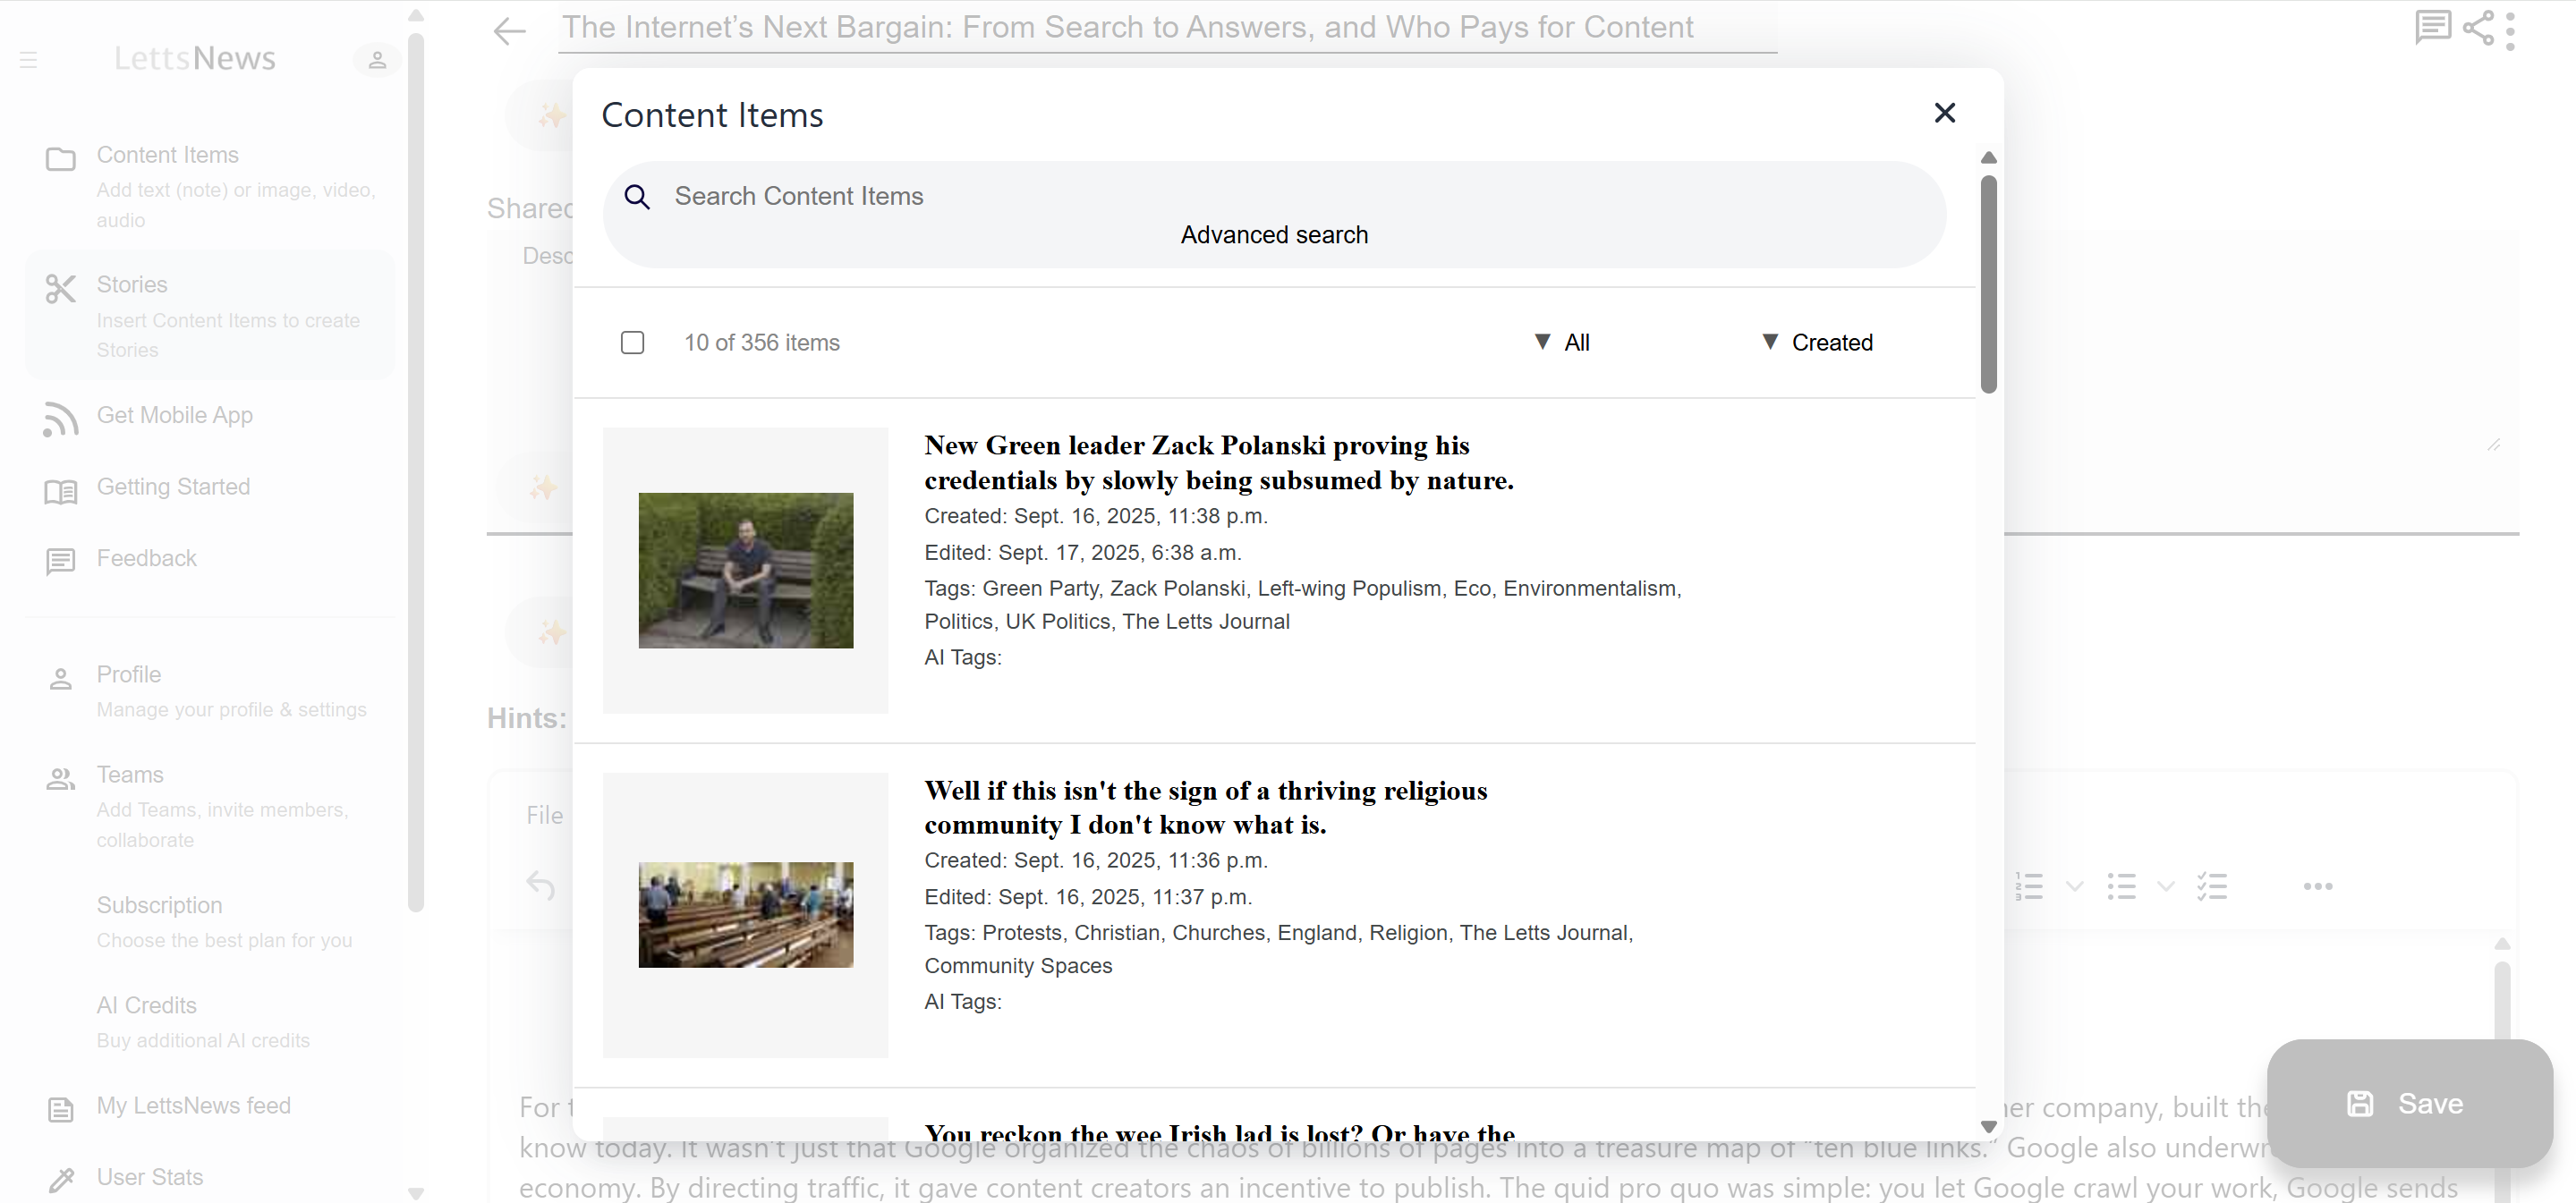Expand the numbered list style dropdown
Image resolution: width=2576 pixels, height=1203 pixels.
tap(2075, 886)
